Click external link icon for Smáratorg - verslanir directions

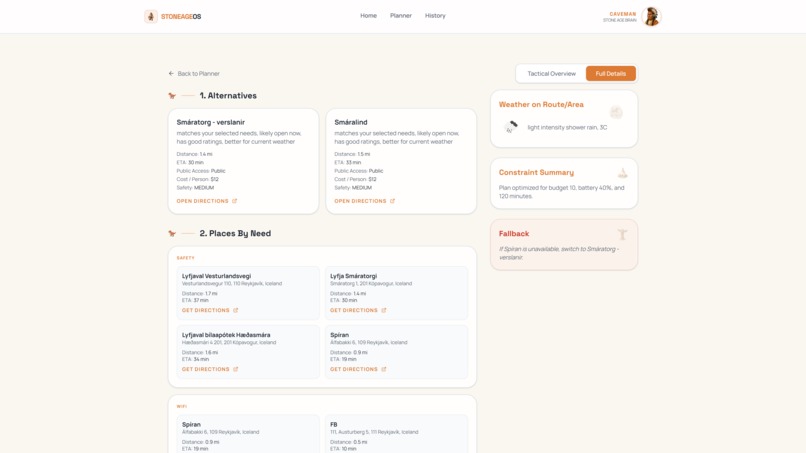point(234,201)
